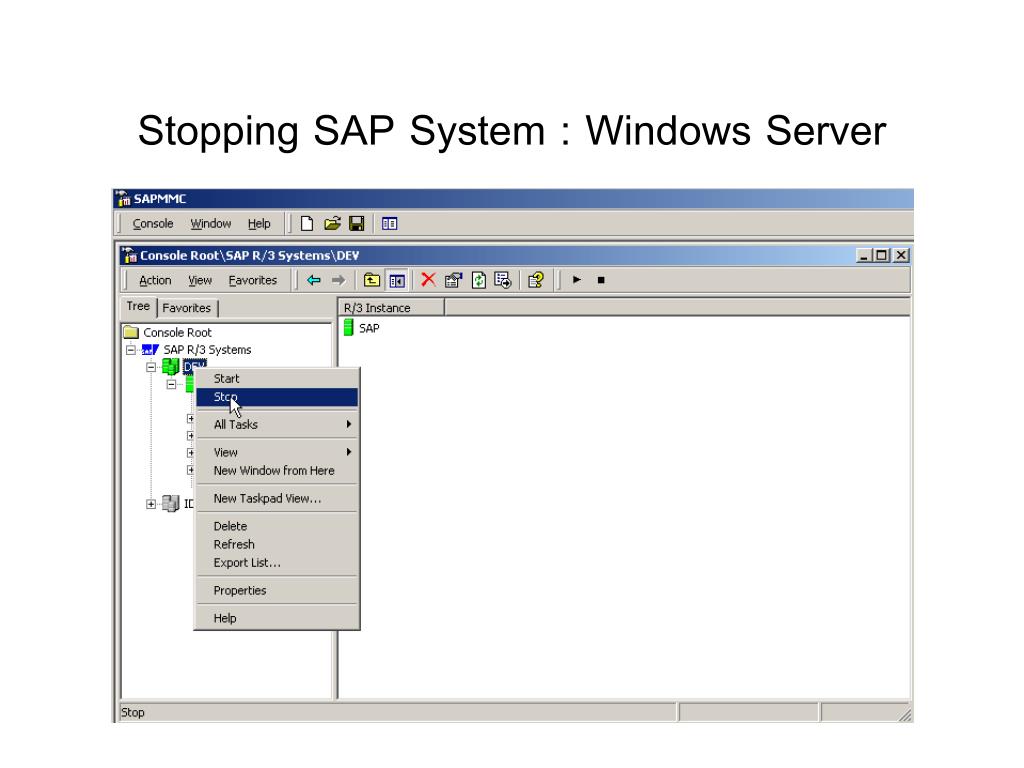Open the Window menu
The image size is (1024, 768).
click(210, 224)
